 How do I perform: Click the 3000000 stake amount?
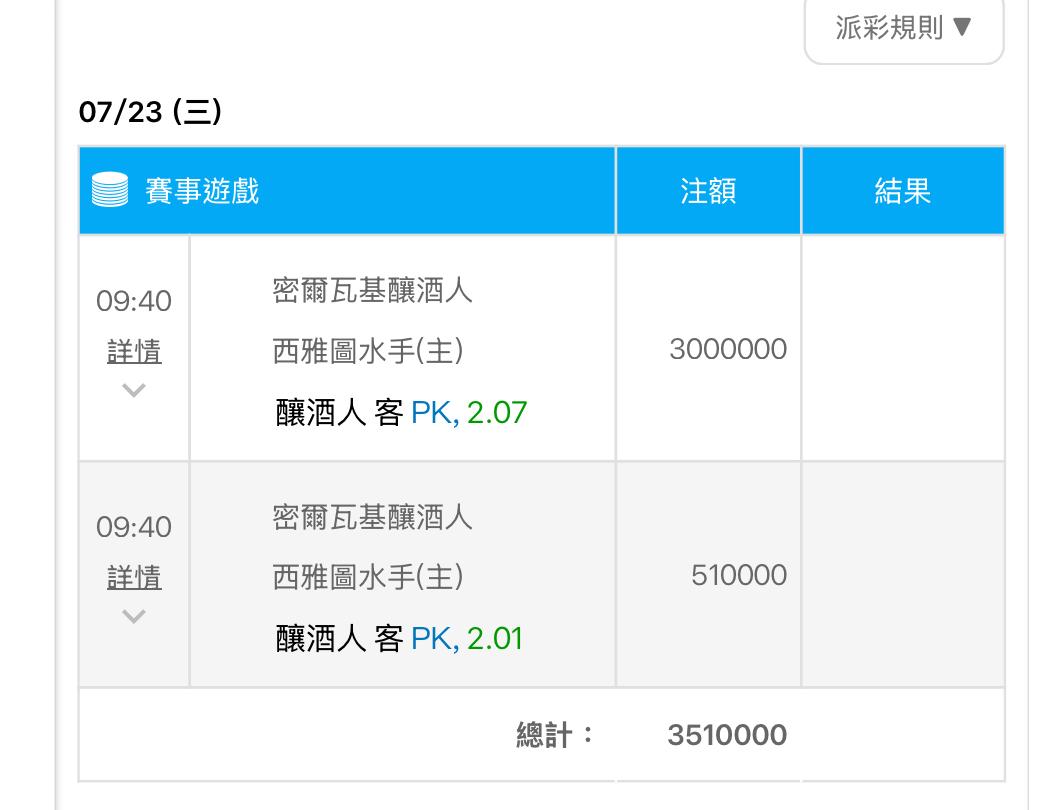pos(728,349)
